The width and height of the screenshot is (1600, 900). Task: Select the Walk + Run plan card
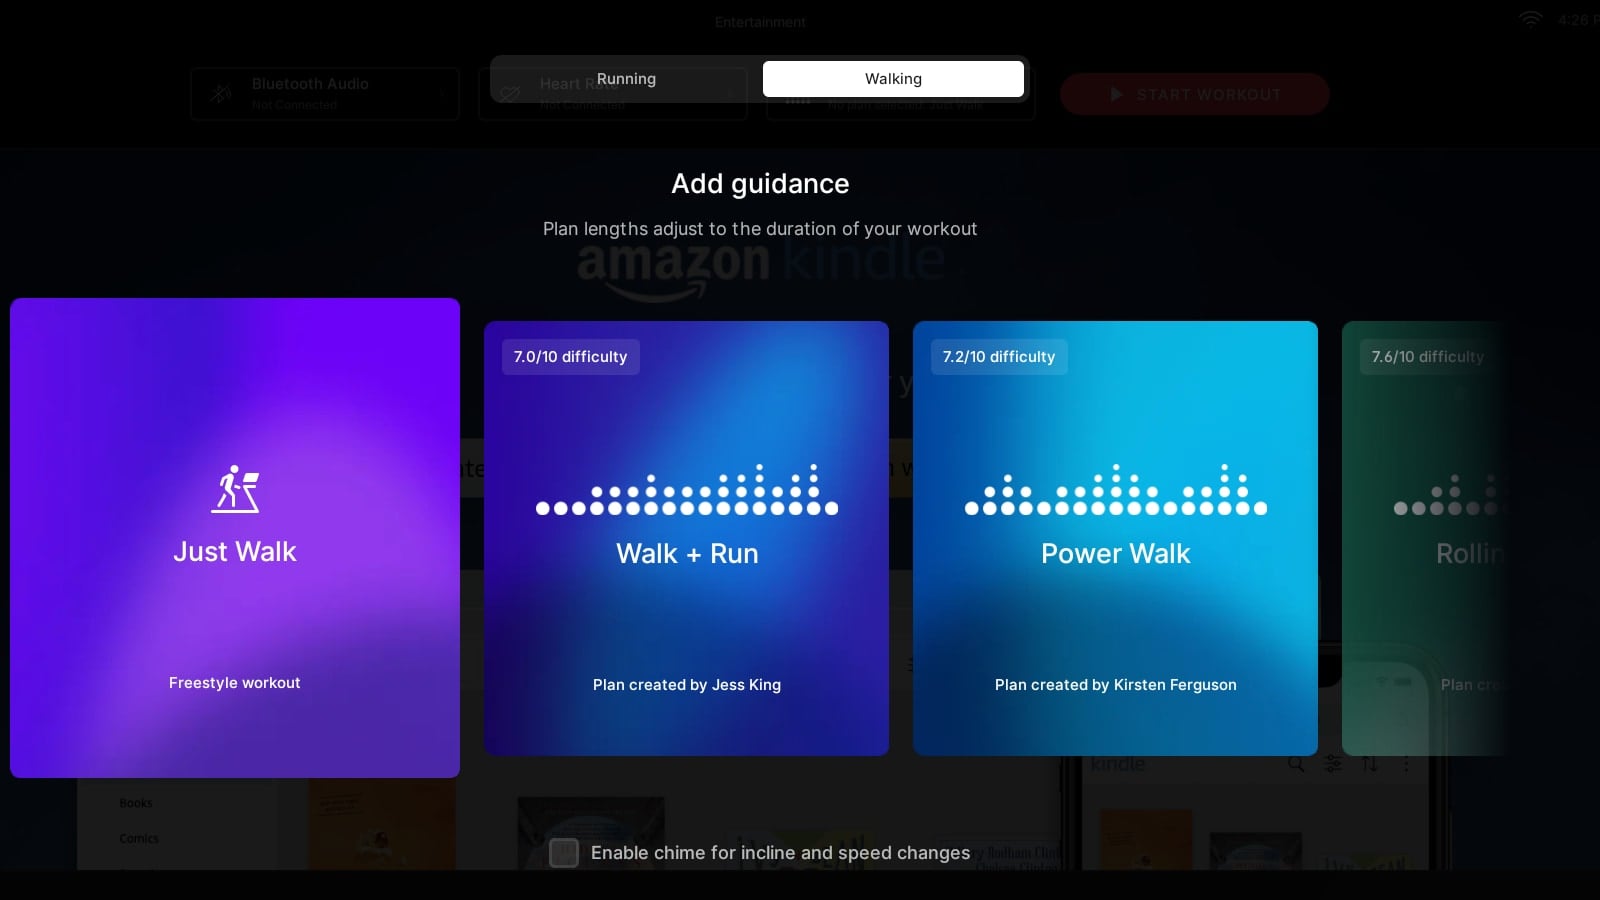(x=686, y=538)
